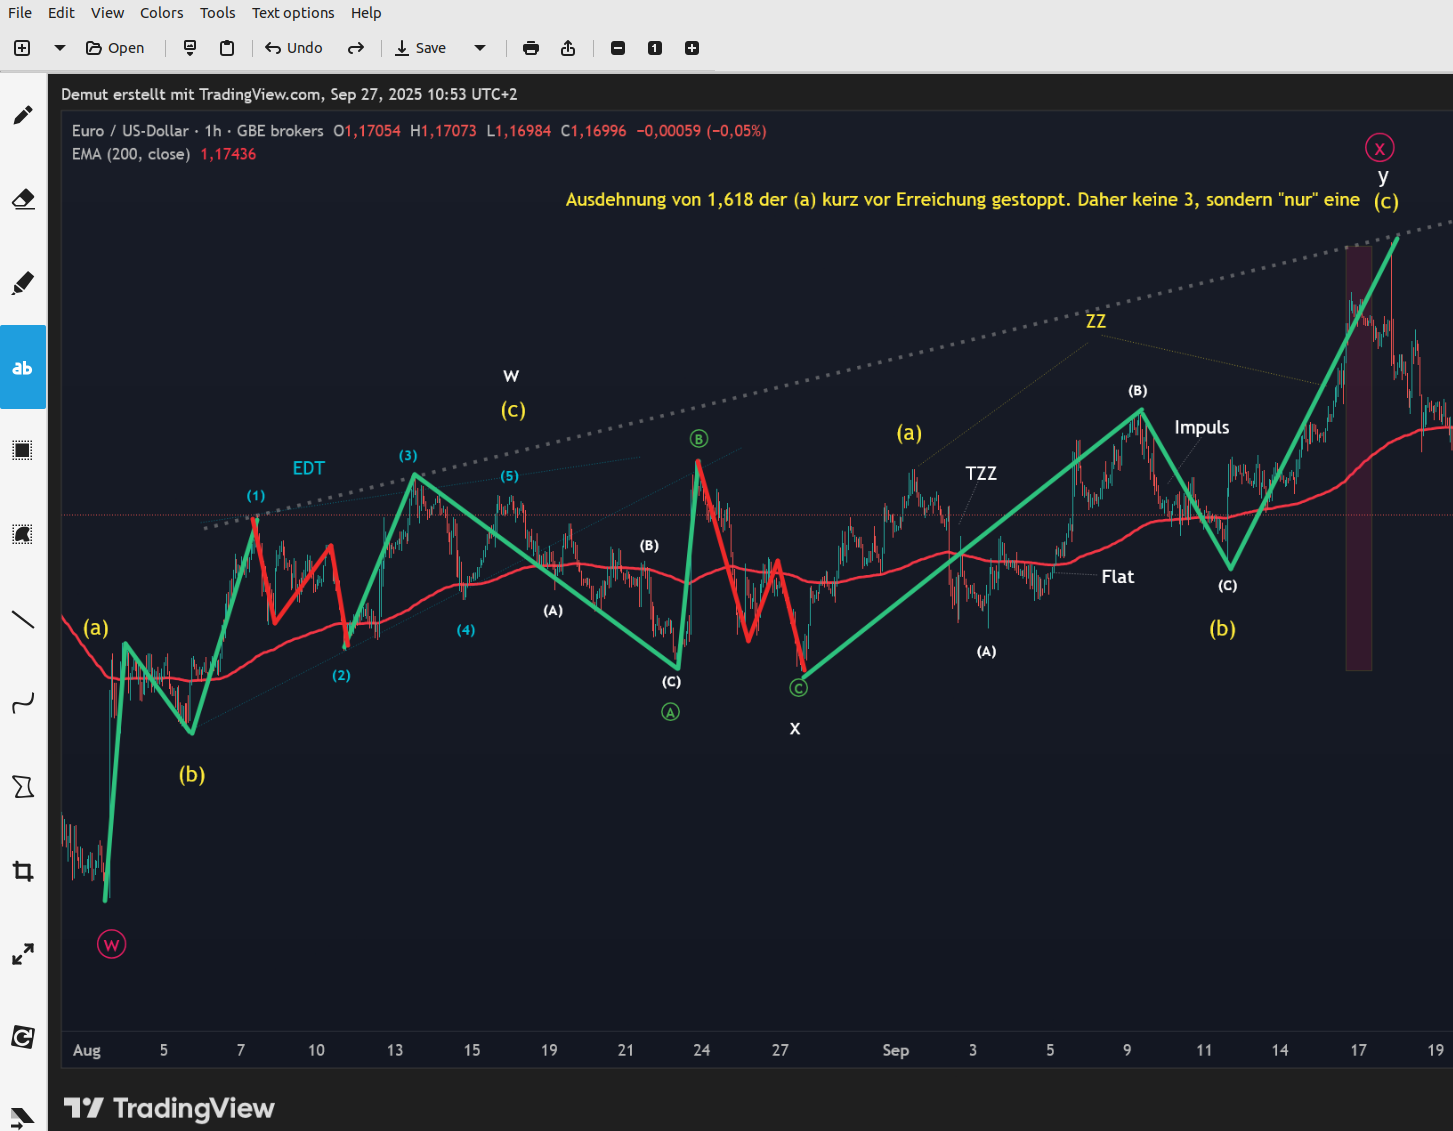Expand the Save options dropdown arrow
Viewport: 1453px width, 1131px height.
(x=480, y=48)
